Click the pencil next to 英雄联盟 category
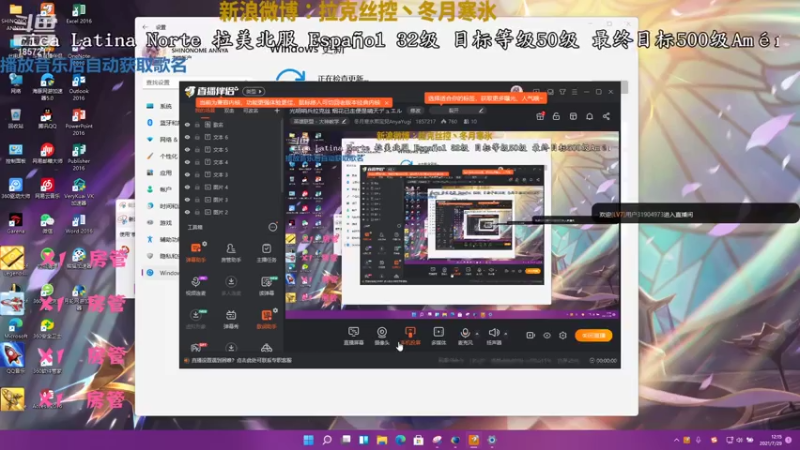The image size is (800, 450). click(x=344, y=121)
